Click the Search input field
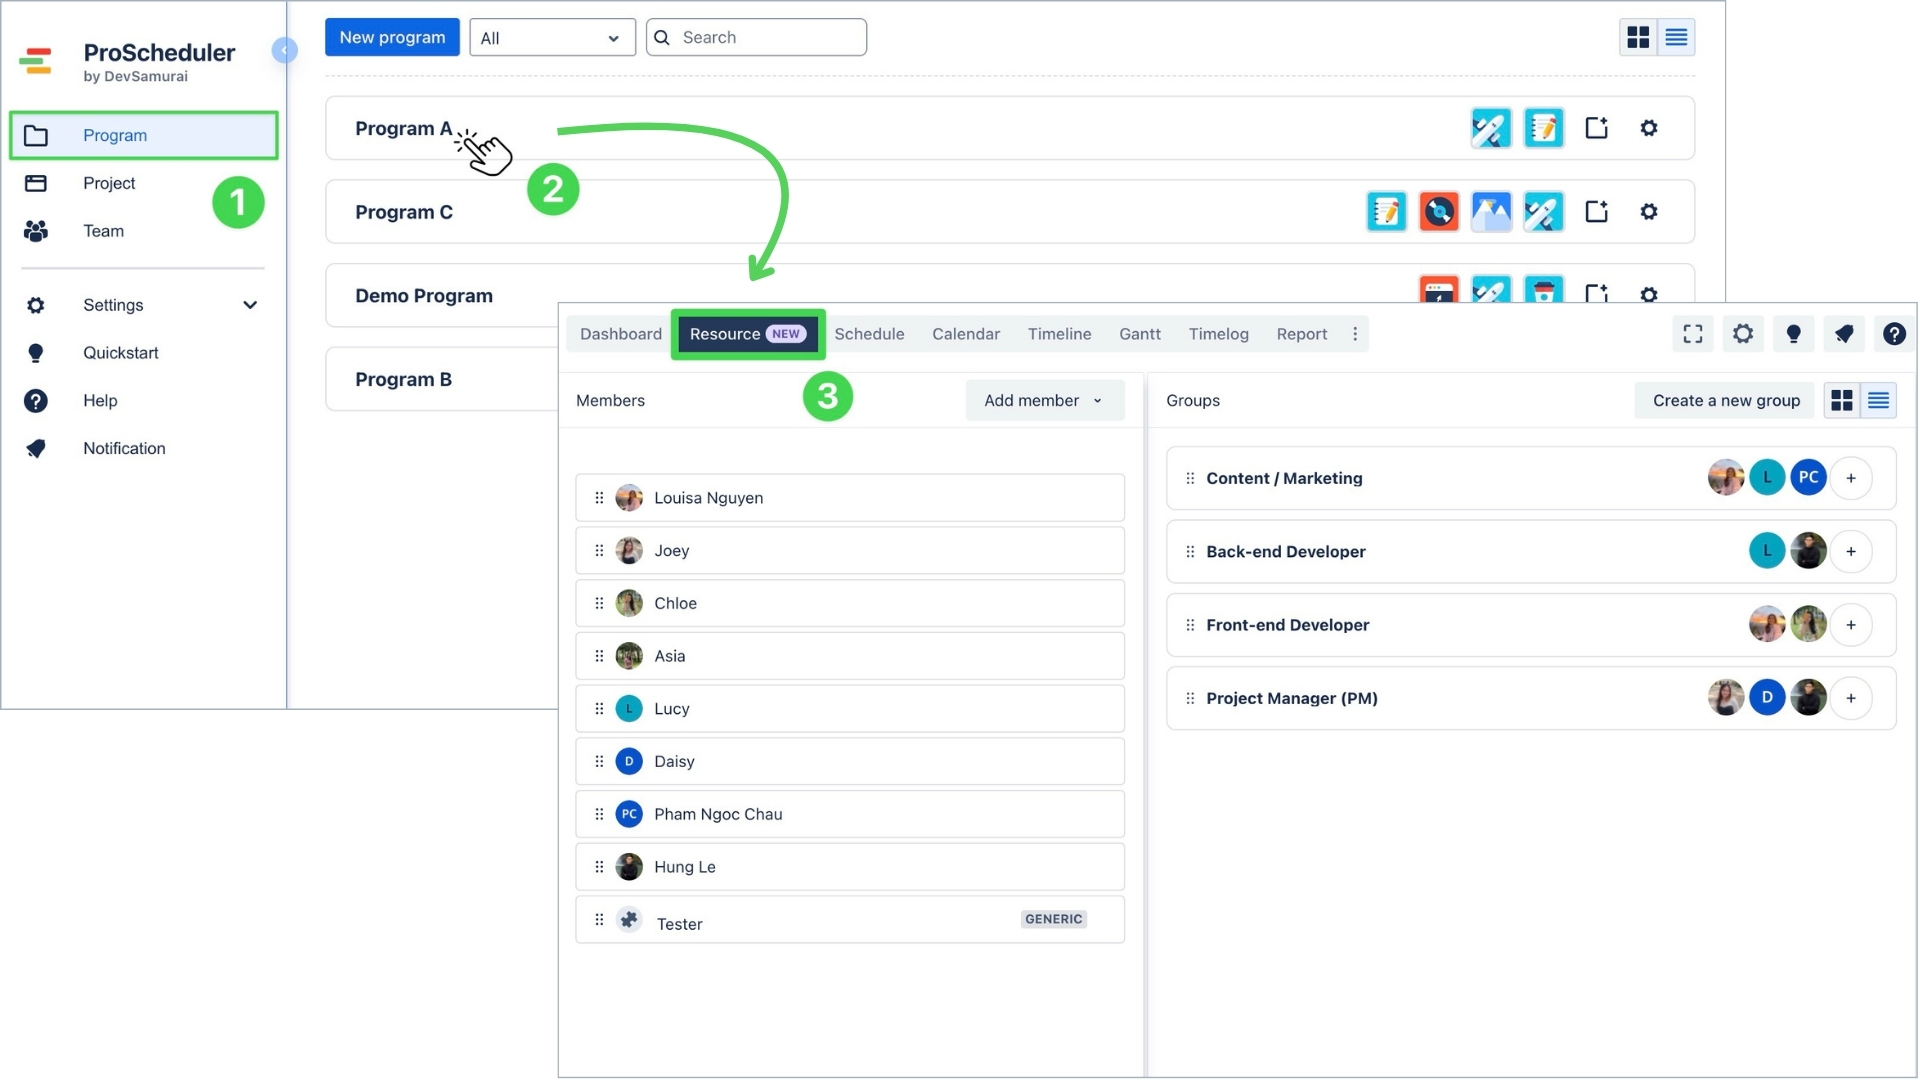The image size is (1920, 1080). 768,38
